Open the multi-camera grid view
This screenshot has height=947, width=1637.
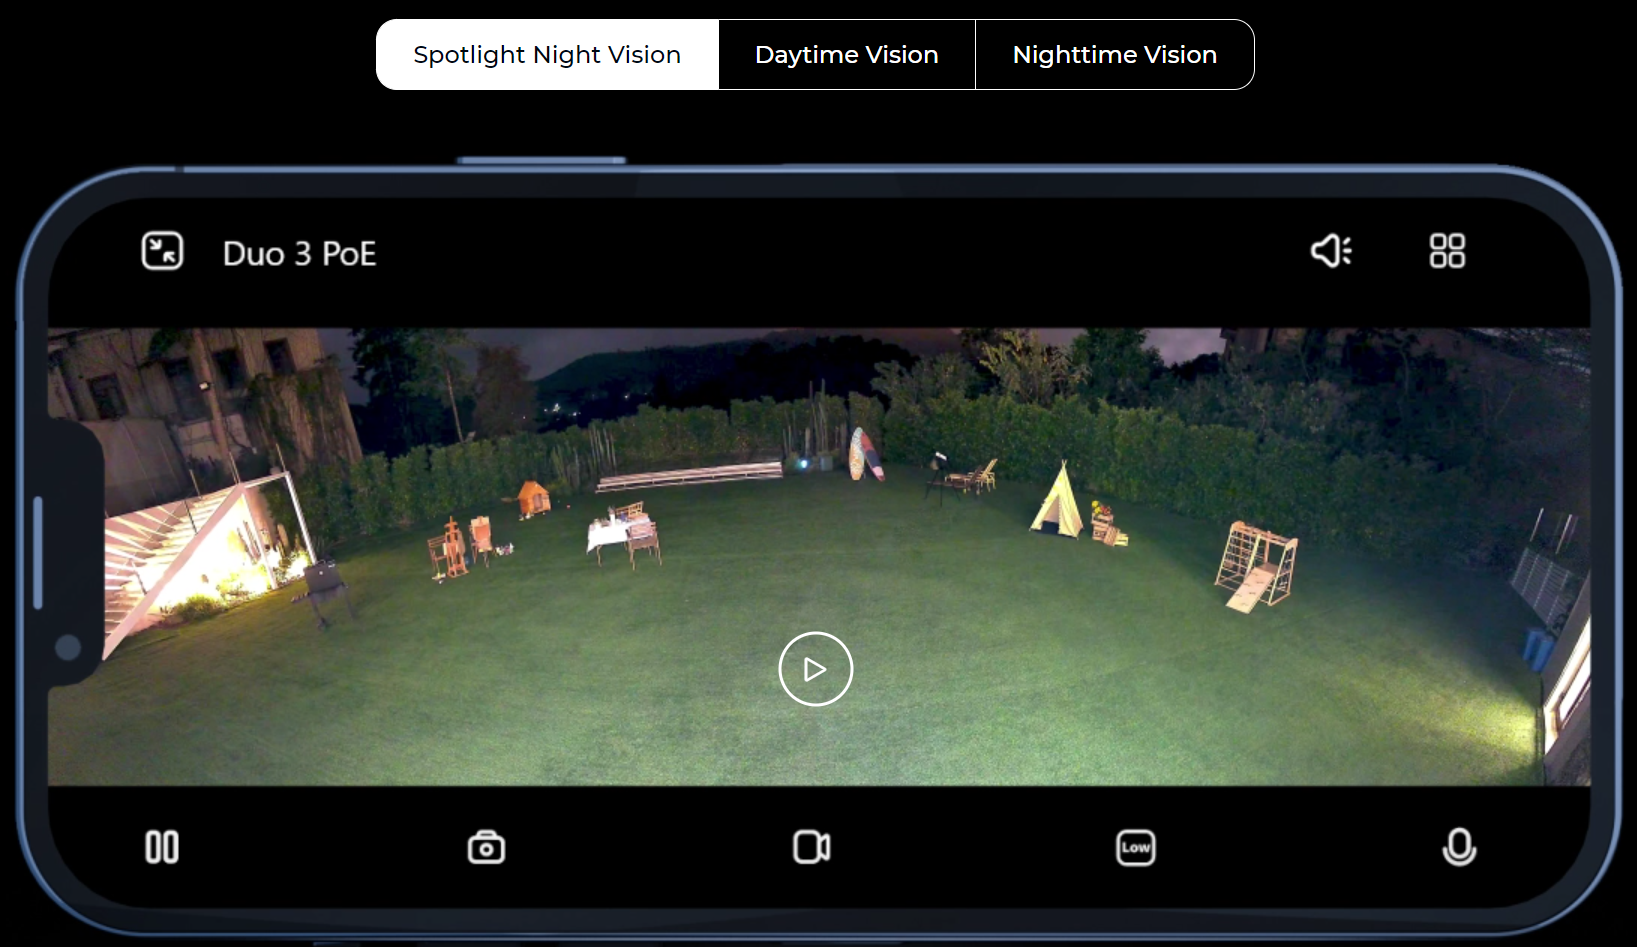click(1446, 251)
